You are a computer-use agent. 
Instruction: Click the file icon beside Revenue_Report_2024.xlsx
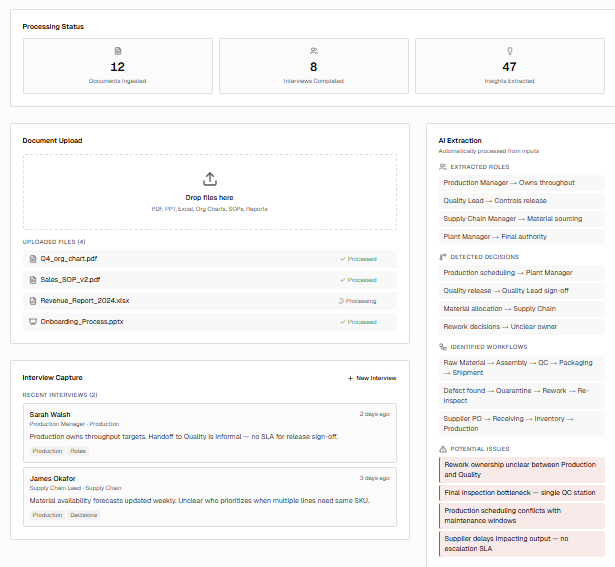coord(33,301)
